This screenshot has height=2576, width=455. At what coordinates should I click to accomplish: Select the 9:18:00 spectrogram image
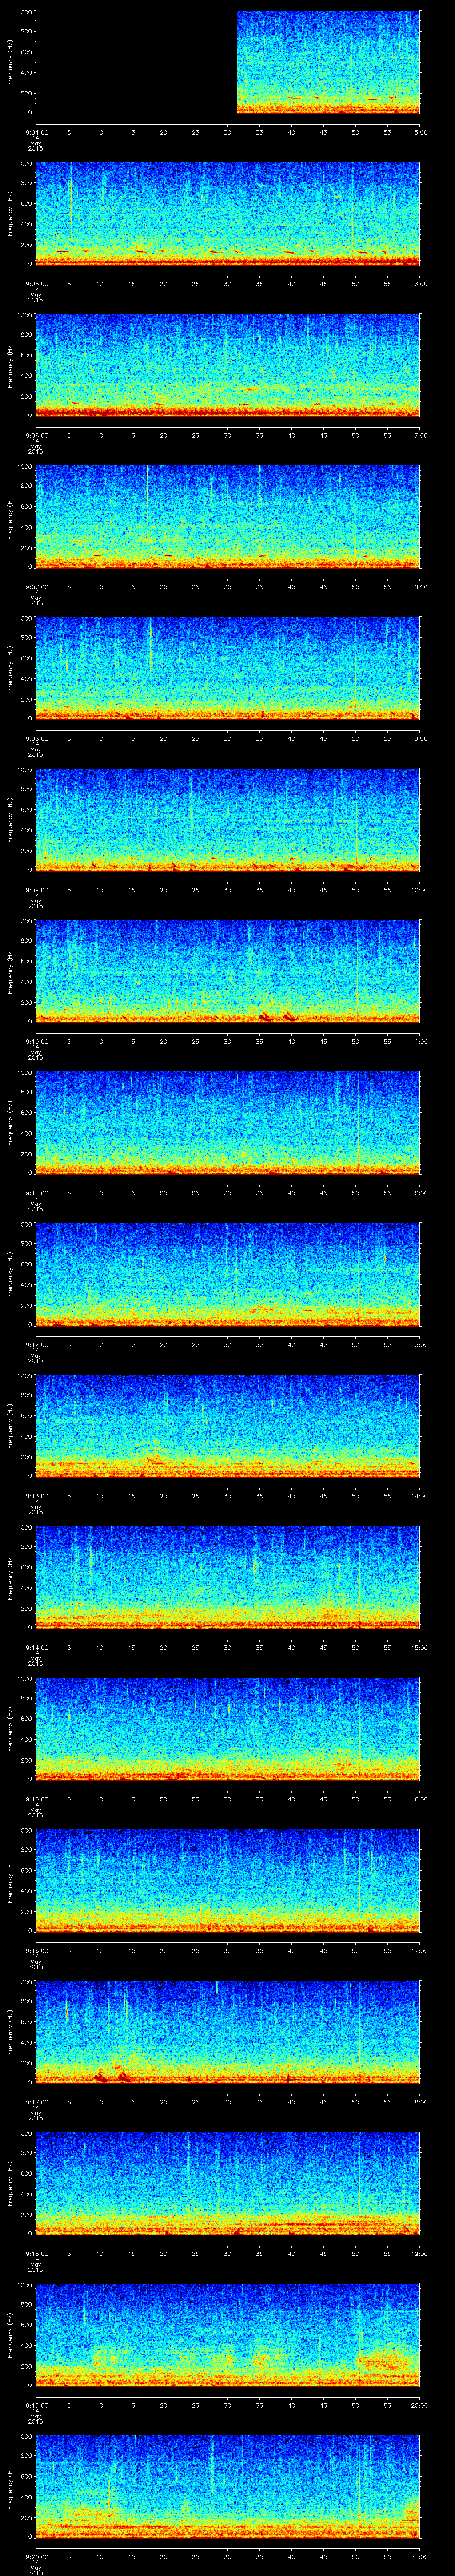coord(228,2183)
